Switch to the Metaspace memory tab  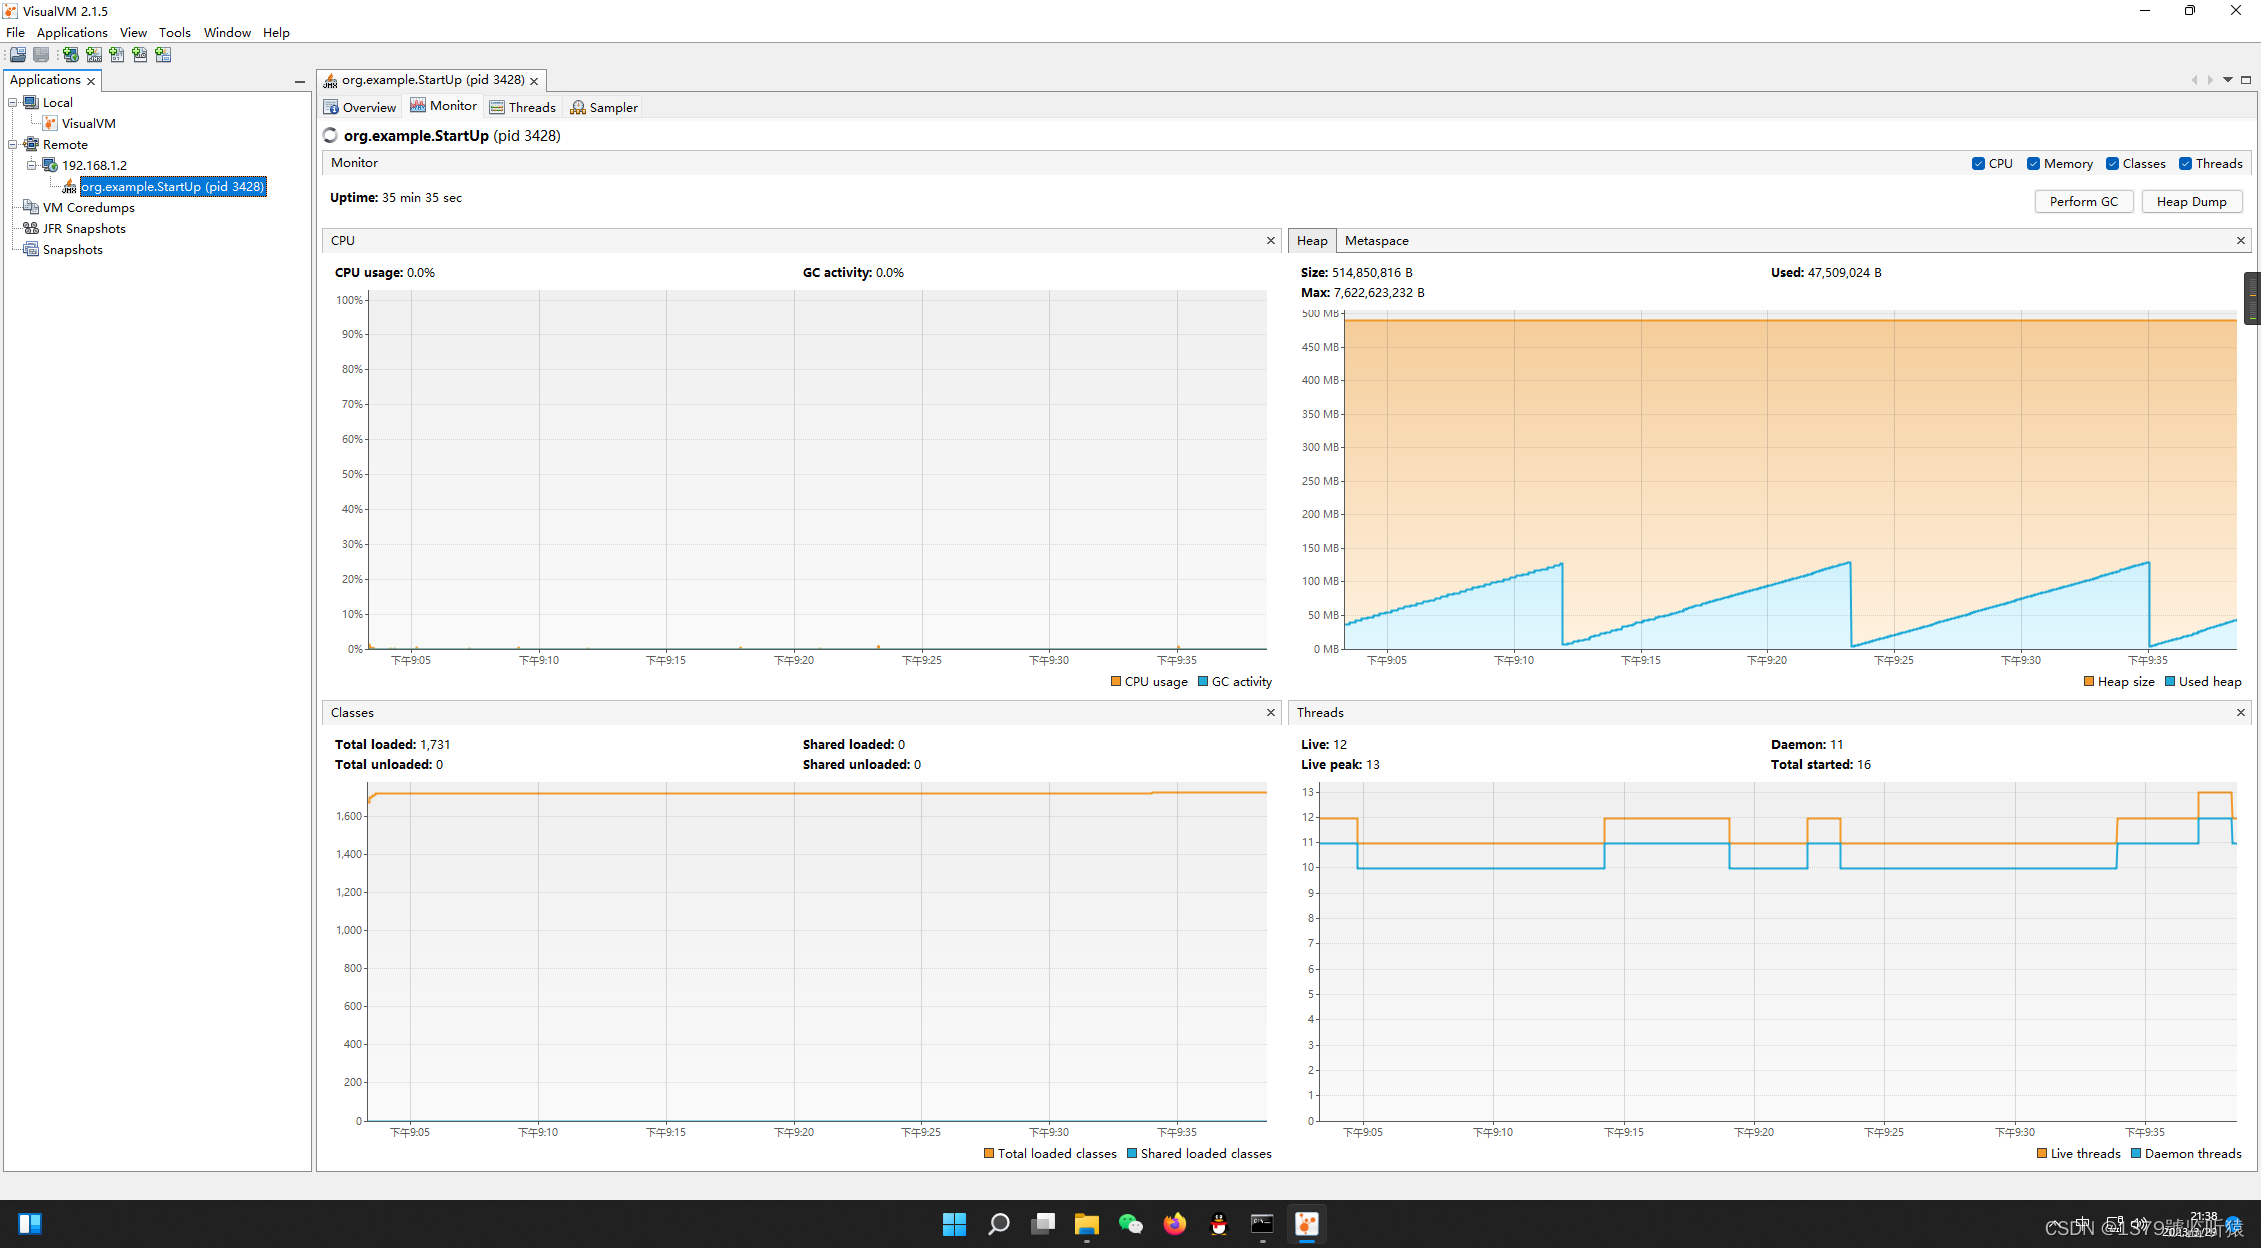tap(1376, 241)
